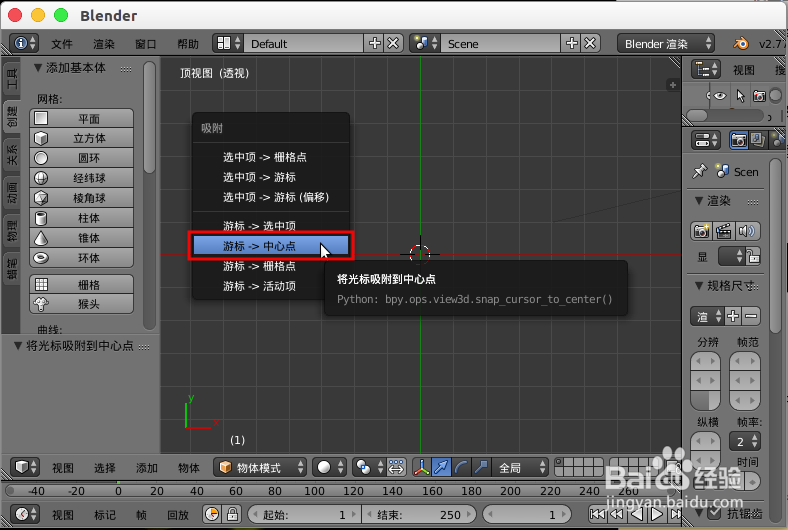
Task: Click the outliner renderability camera icon
Action: click(759, 95)
